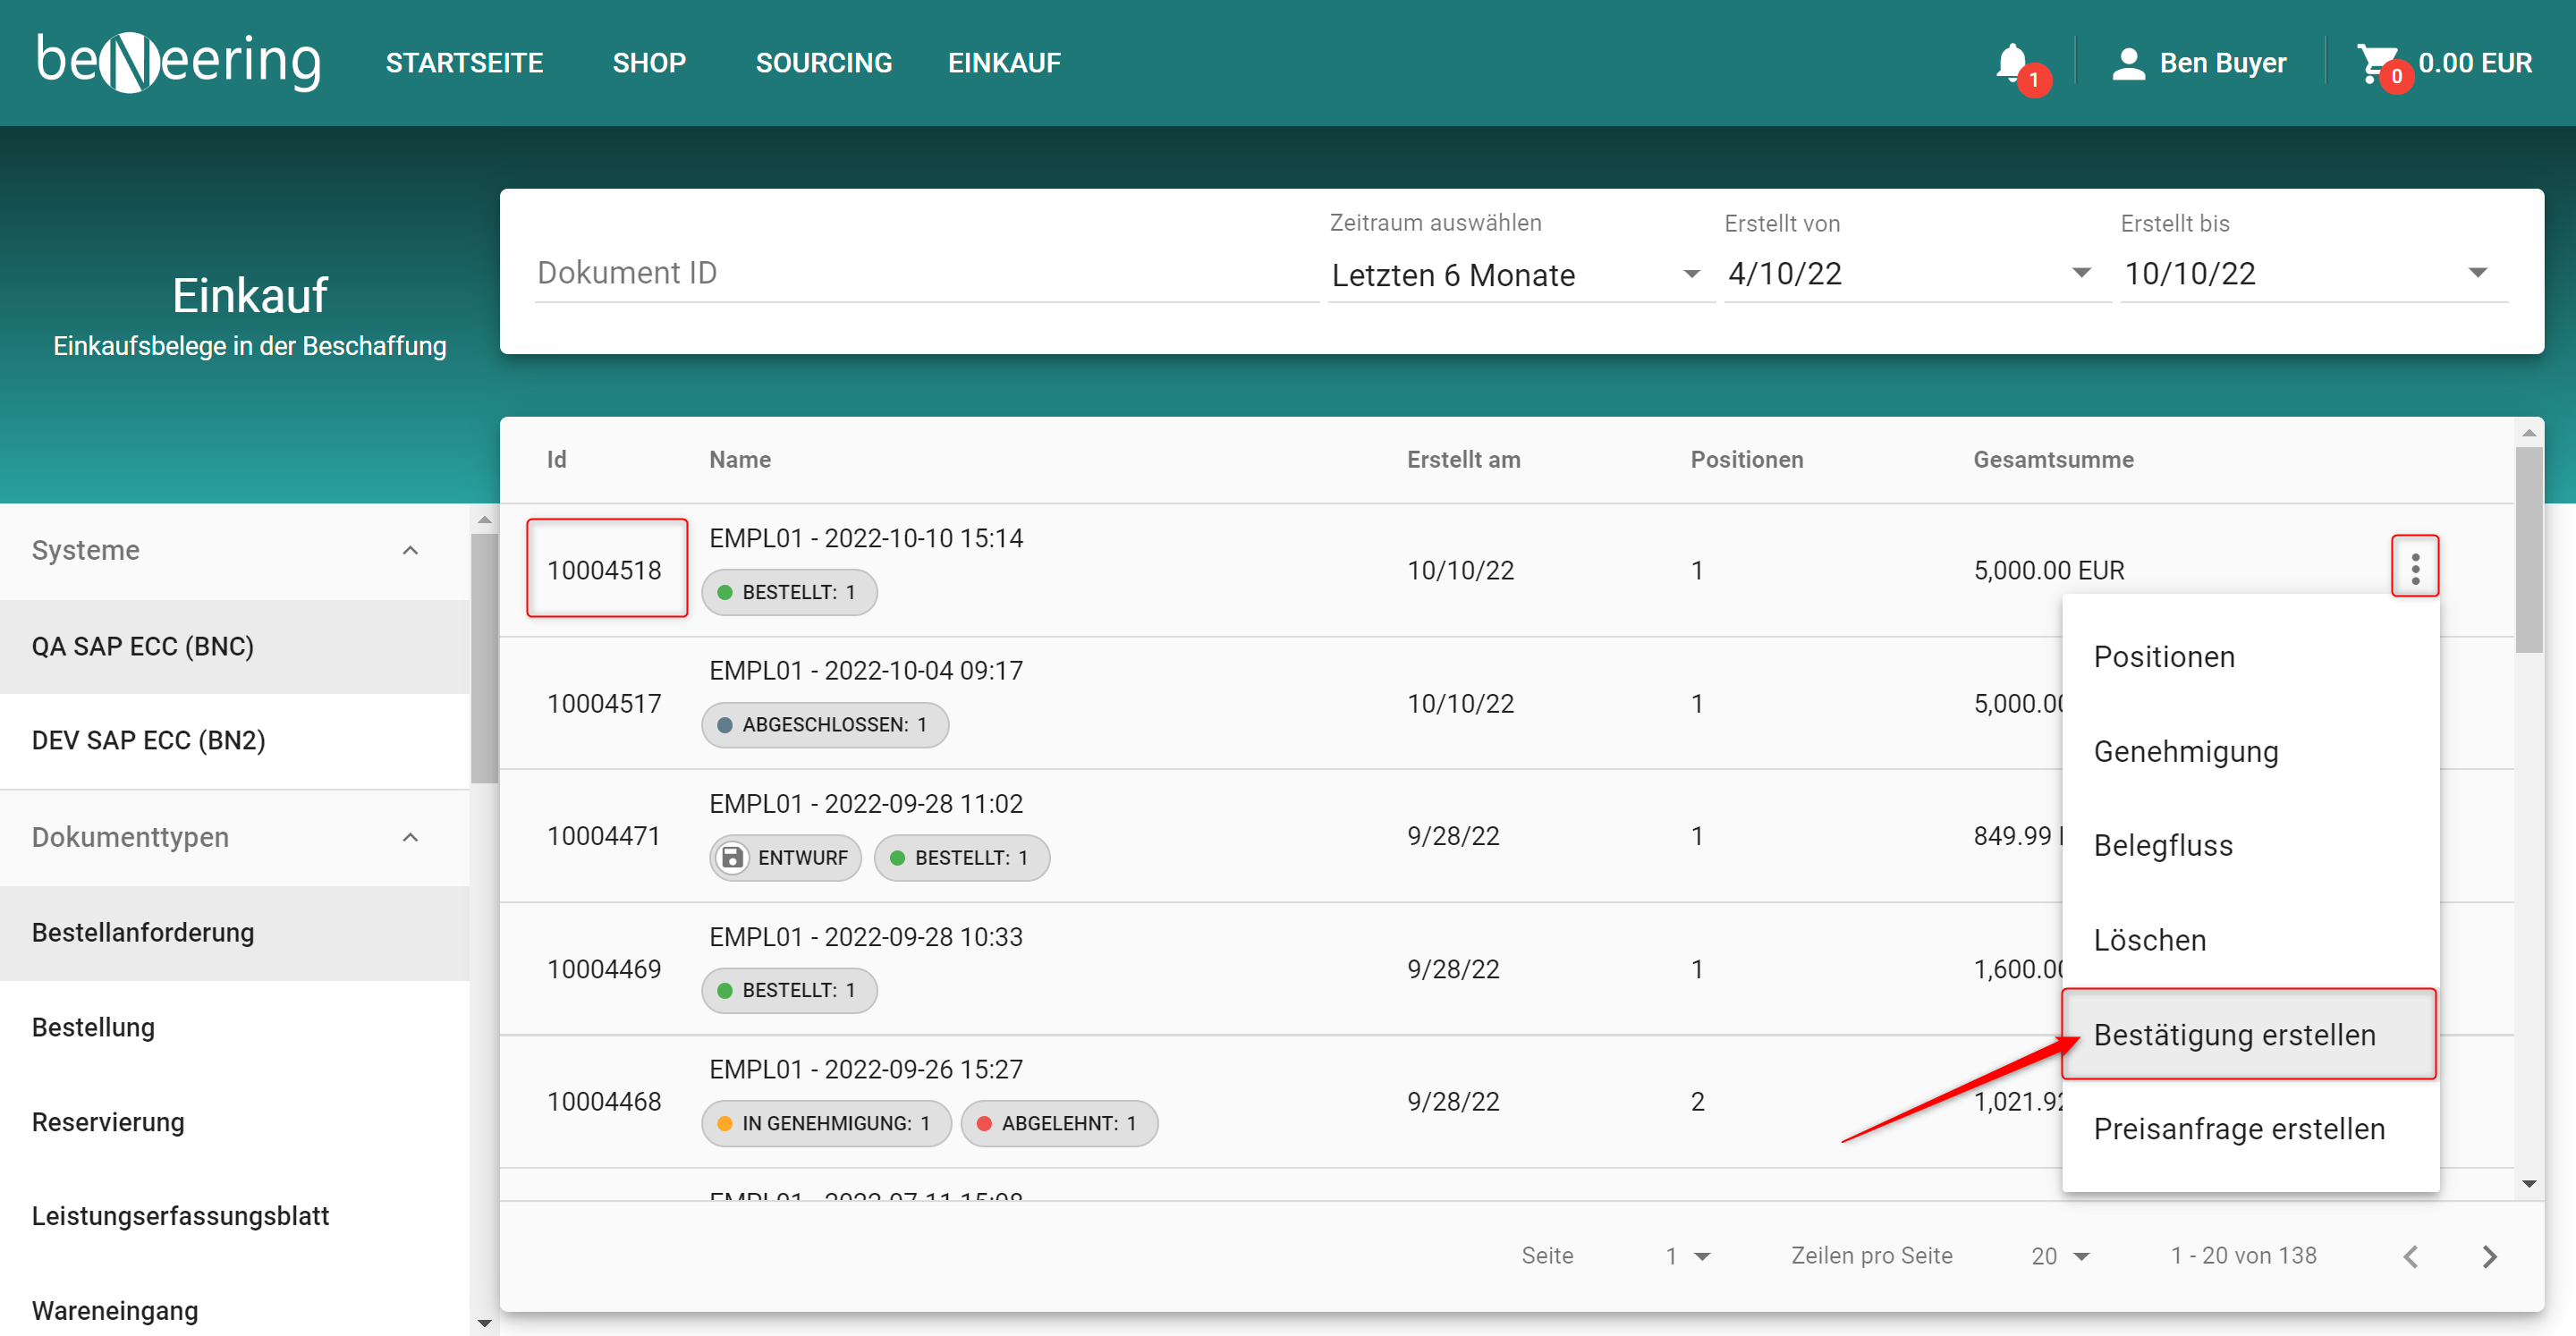Click the Ben Buyer user profile icon
The image size is (2576, 1336).
click(x=2128, y=63)
